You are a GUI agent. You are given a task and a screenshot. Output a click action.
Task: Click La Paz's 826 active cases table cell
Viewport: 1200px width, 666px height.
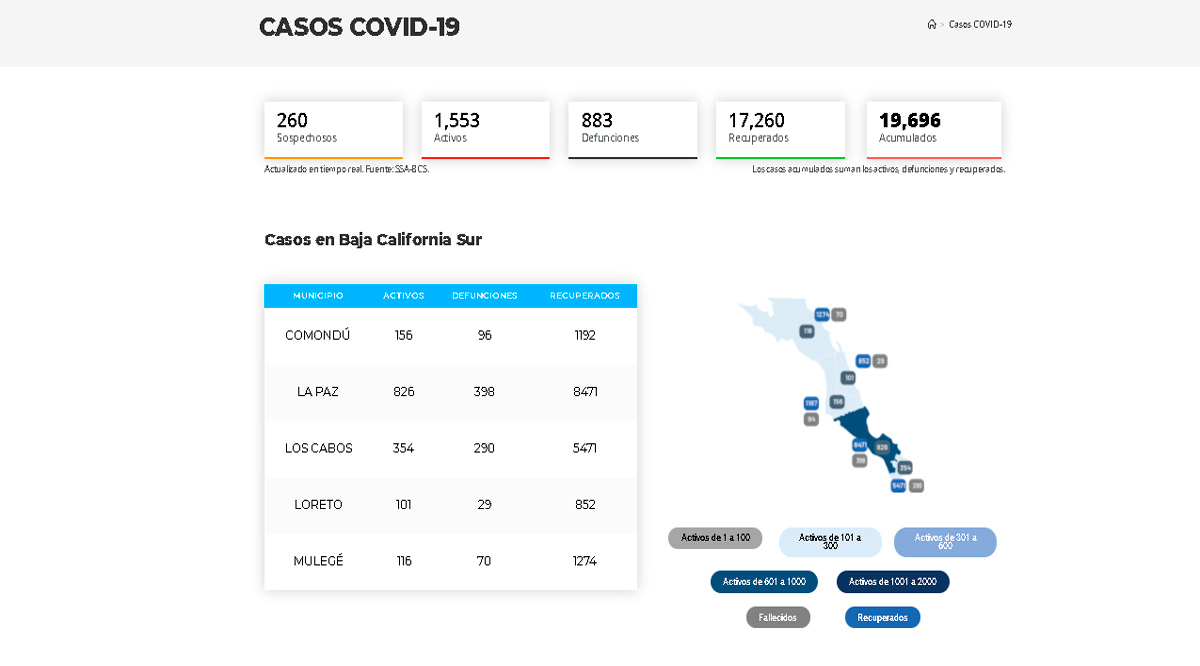pos(404,392)
